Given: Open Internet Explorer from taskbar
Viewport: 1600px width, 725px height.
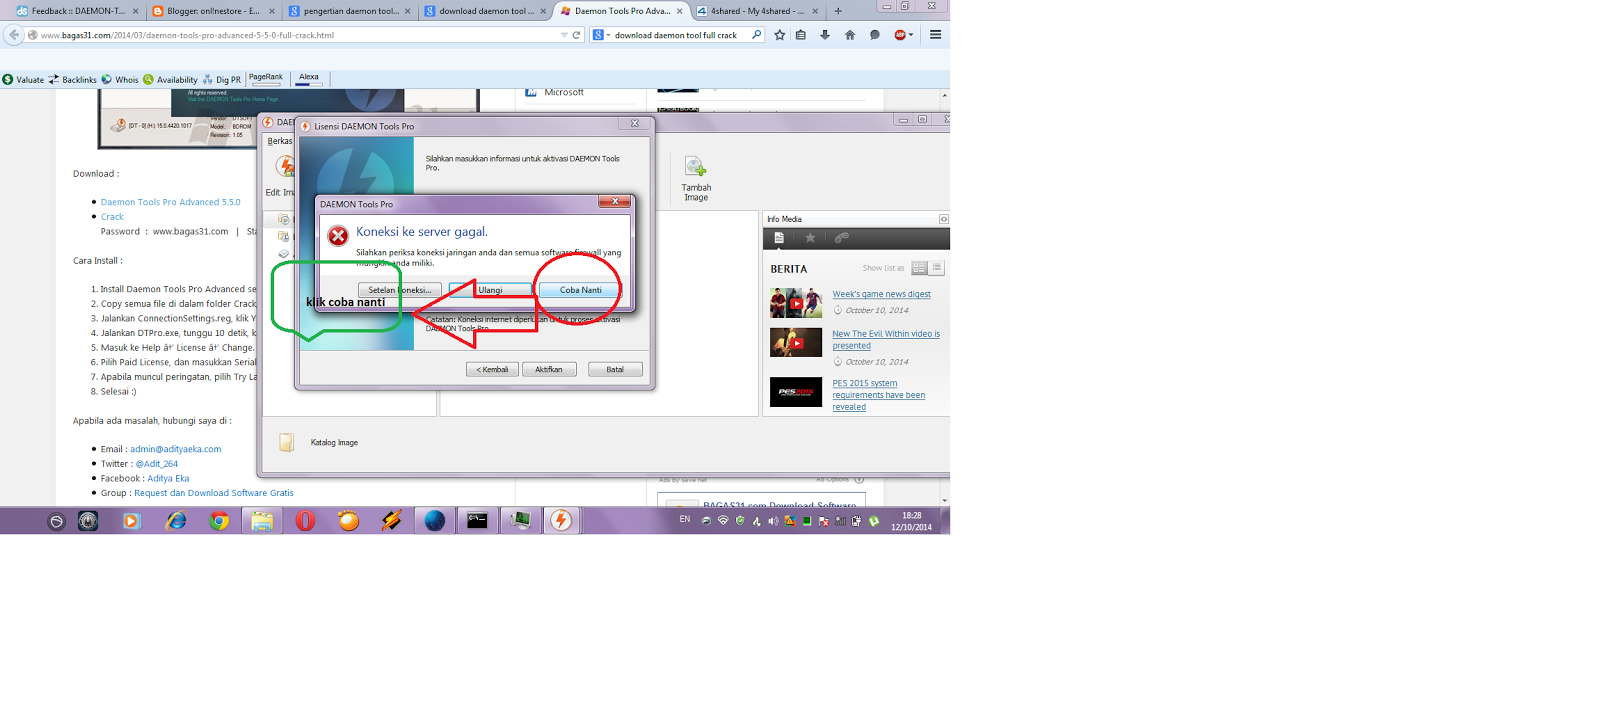Looking at the screenshot, I should [x=176, y=521].
